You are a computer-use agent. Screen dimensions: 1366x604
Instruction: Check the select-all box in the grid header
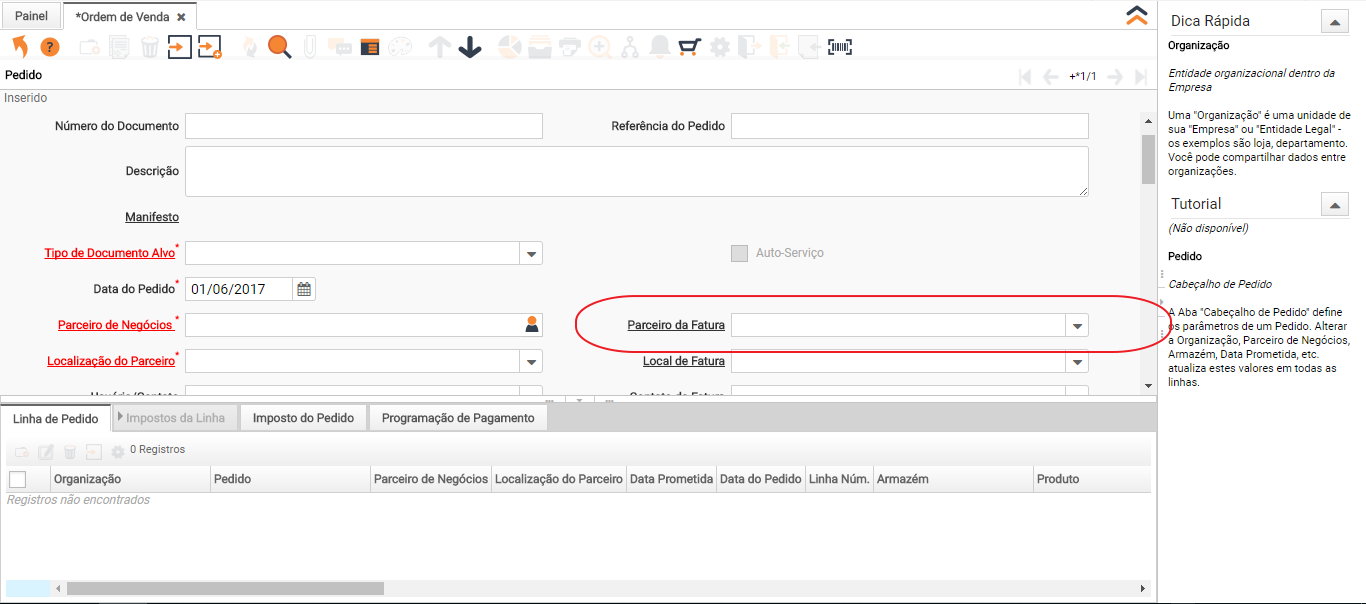[x=17, y=479]
